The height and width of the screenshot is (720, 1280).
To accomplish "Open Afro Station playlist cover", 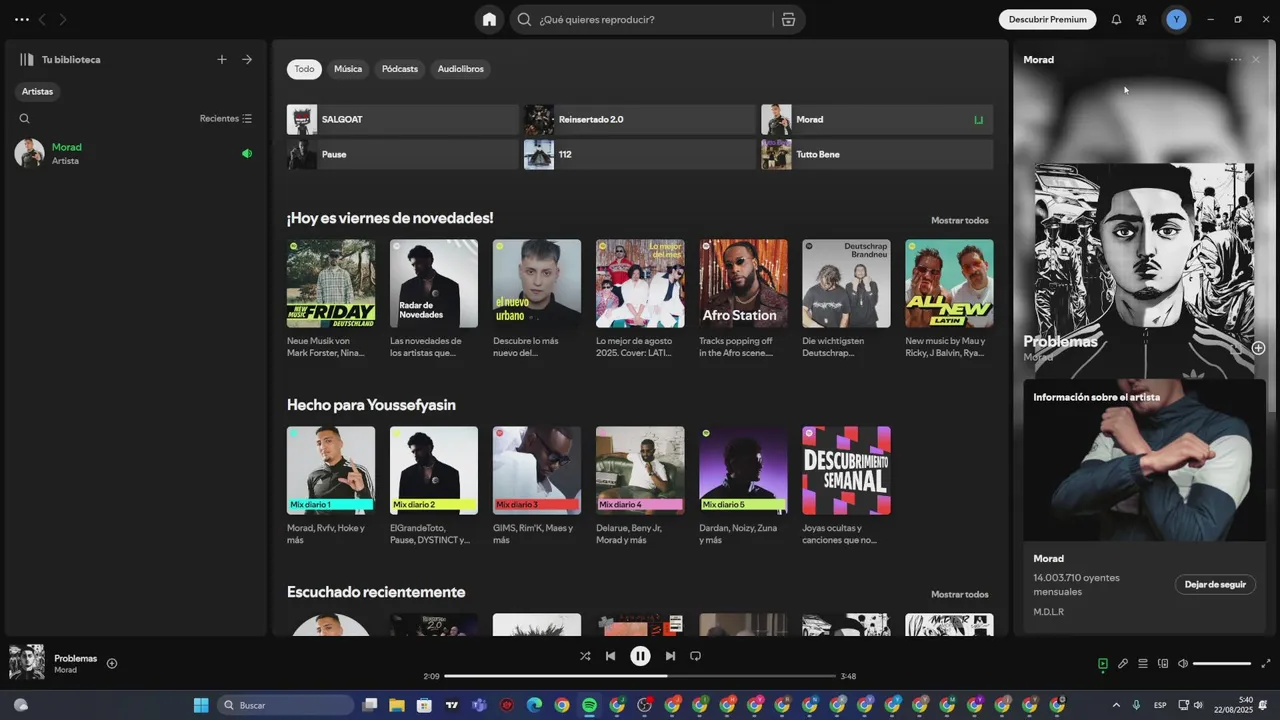I will [743, 283].
